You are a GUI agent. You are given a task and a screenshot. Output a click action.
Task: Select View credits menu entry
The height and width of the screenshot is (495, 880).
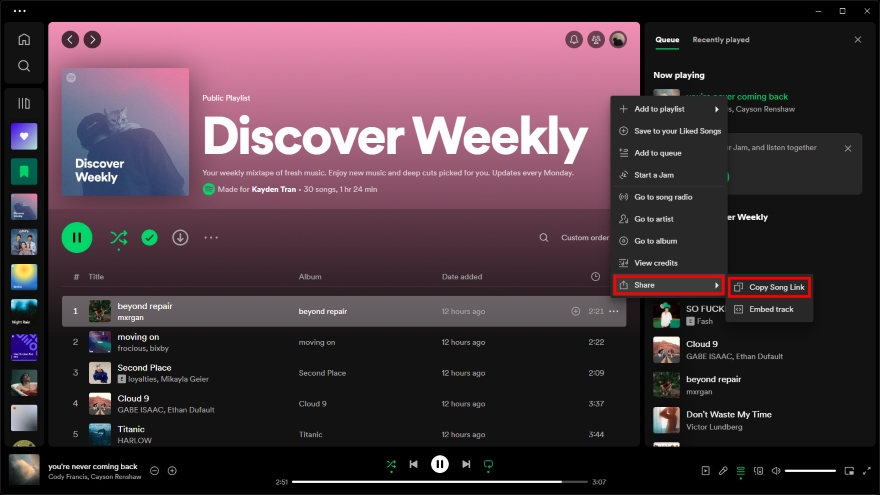[x=669, y=263]
